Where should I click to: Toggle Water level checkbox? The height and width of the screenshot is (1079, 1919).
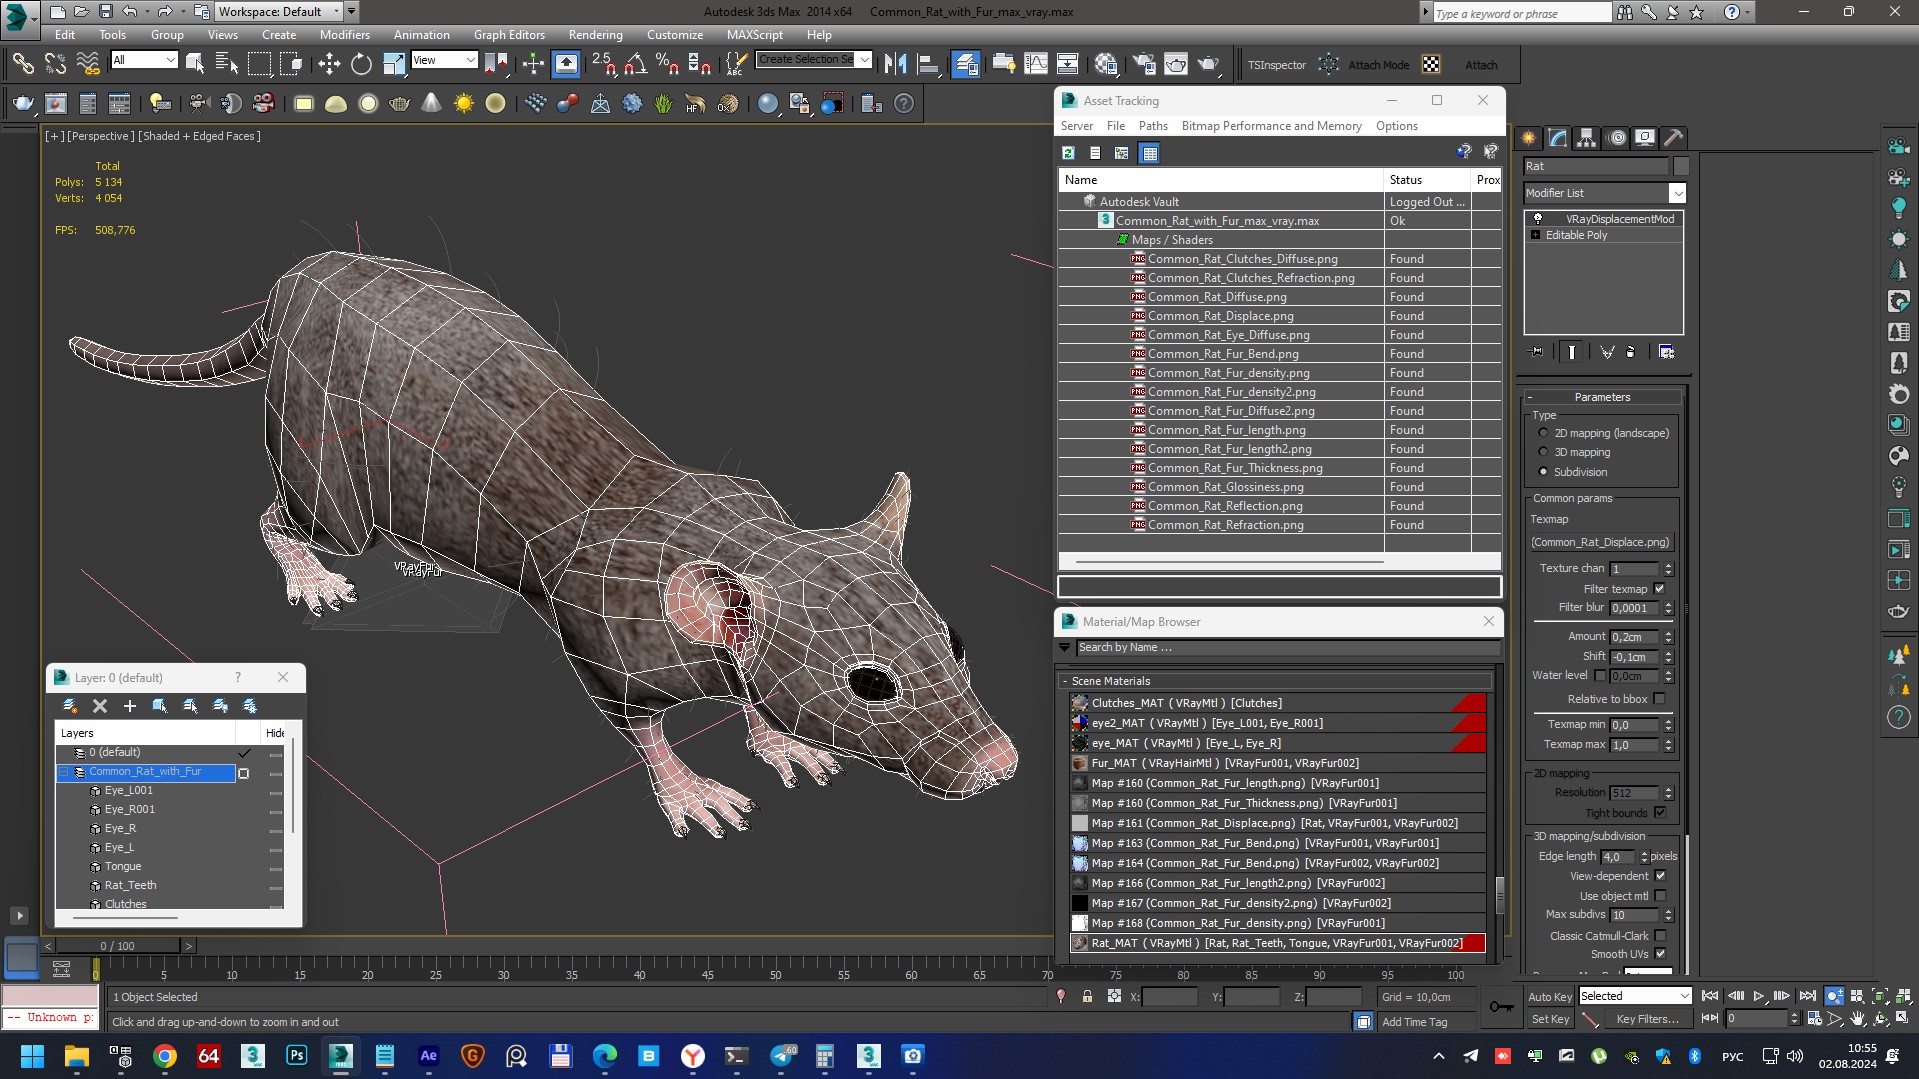[x=1600, y=676]
